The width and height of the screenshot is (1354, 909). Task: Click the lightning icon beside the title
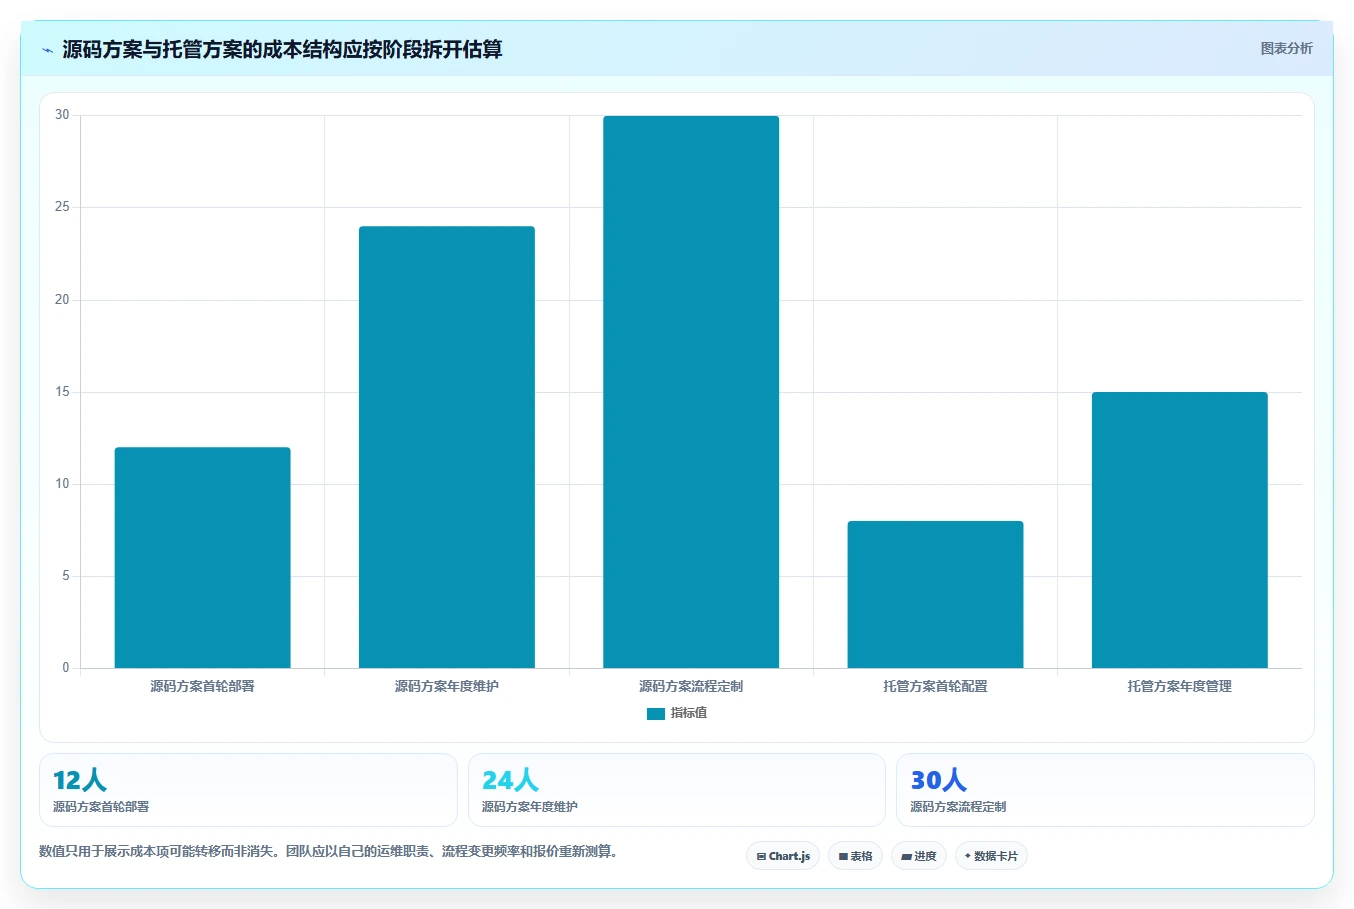[47, 50]
